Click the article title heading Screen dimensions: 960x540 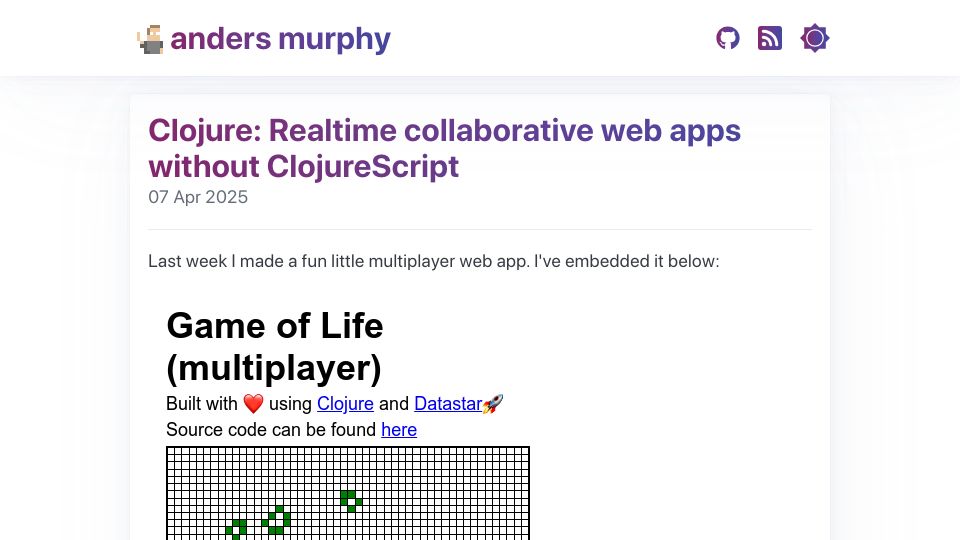pos(444,148)
